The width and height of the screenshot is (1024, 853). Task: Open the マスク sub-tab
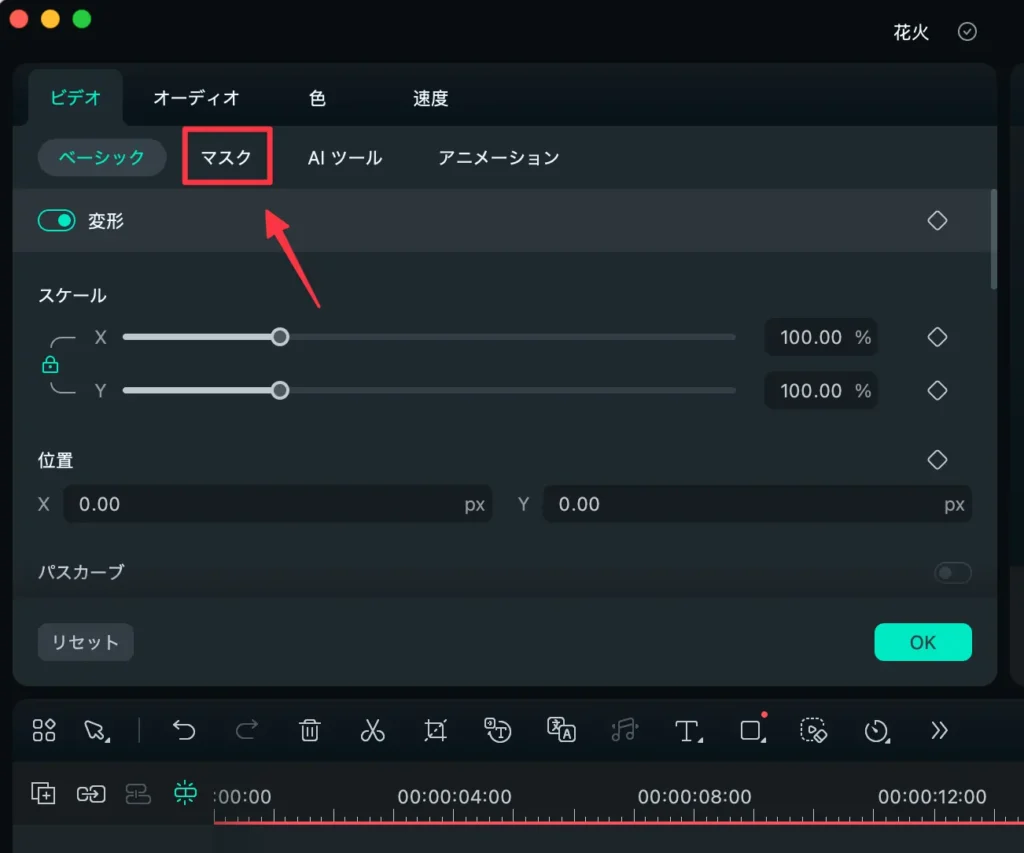pos(227,157)
